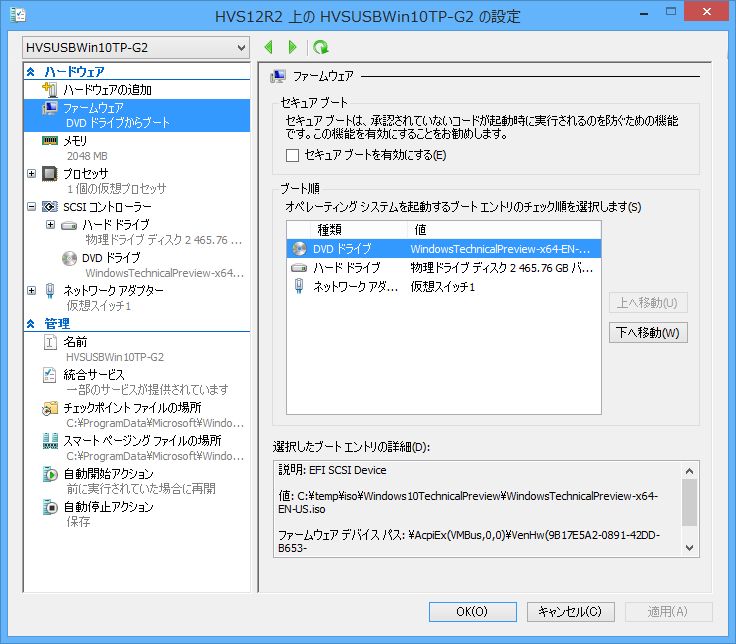
Task: Select the ファームウェア tree item
Action: [x=137, y=115]
